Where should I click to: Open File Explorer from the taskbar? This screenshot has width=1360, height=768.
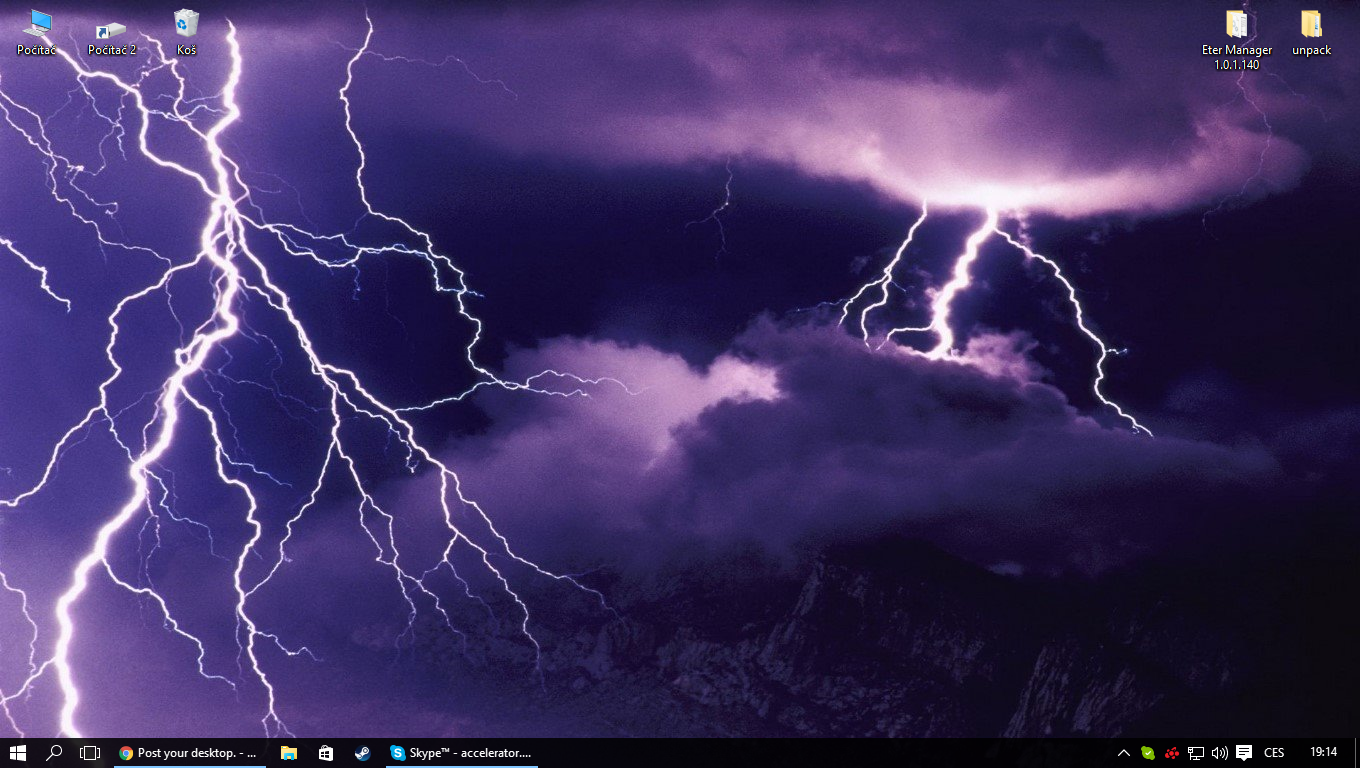pos(289,753)
